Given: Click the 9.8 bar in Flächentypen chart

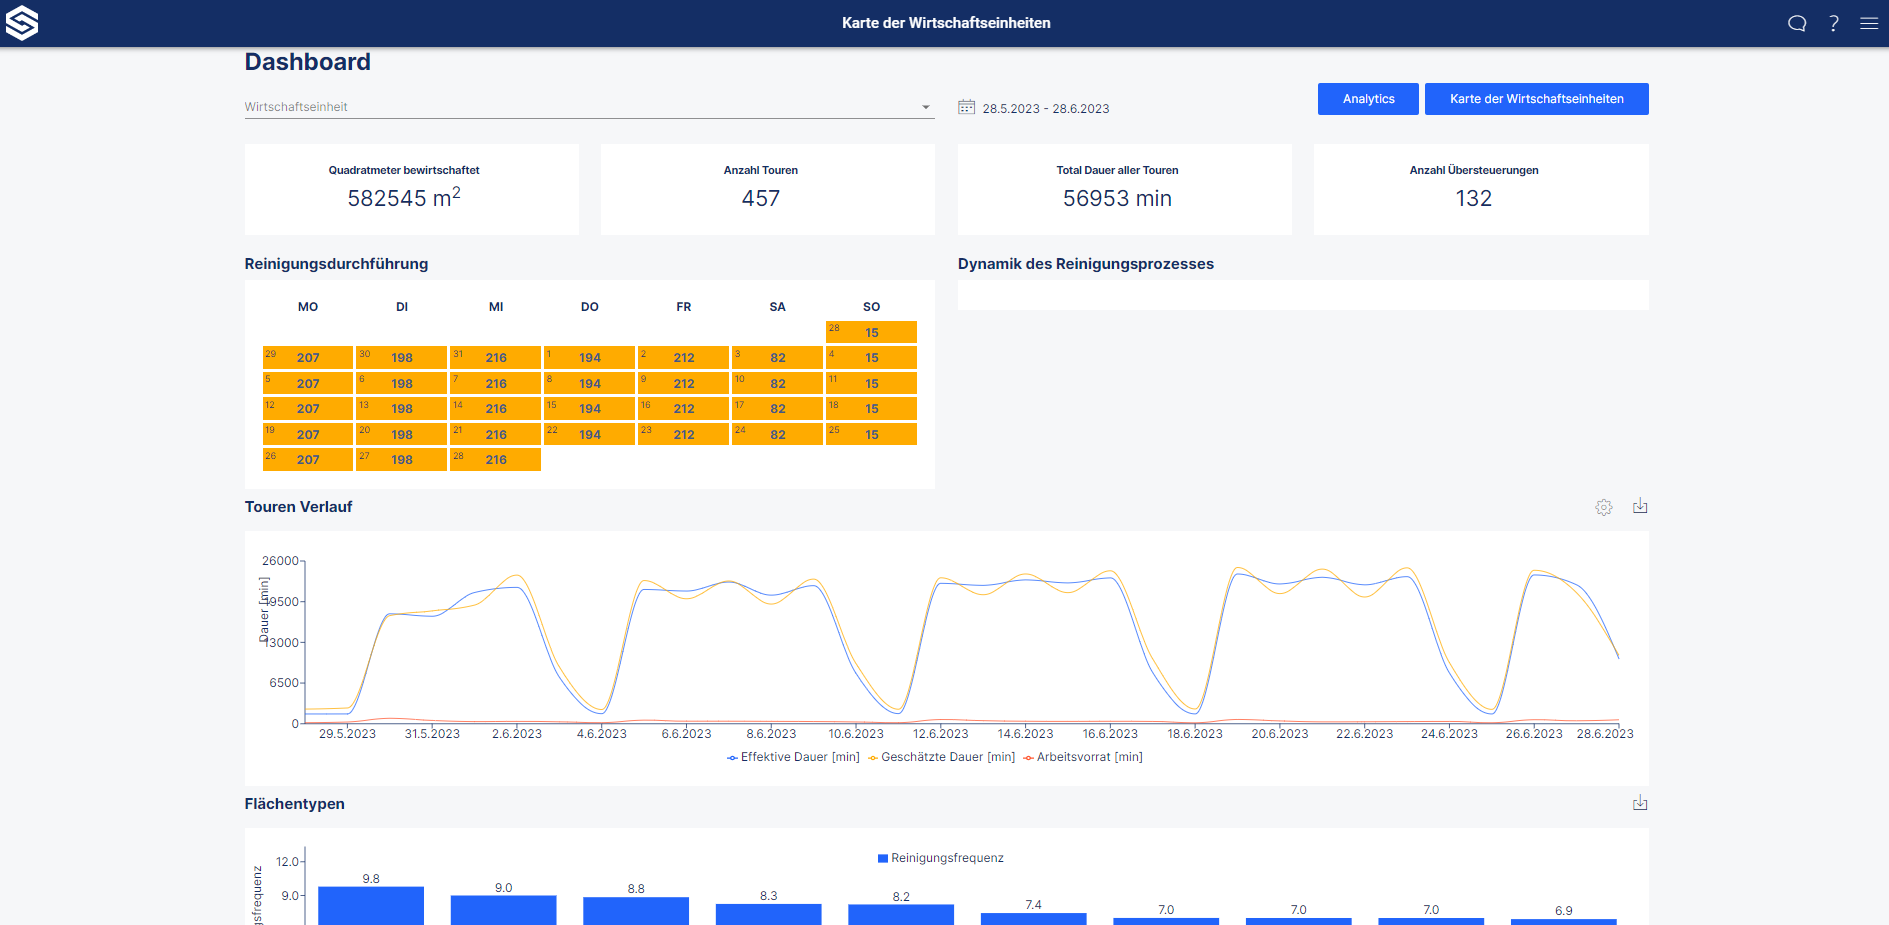Looking at the screenshot, I should click(371, 905).
